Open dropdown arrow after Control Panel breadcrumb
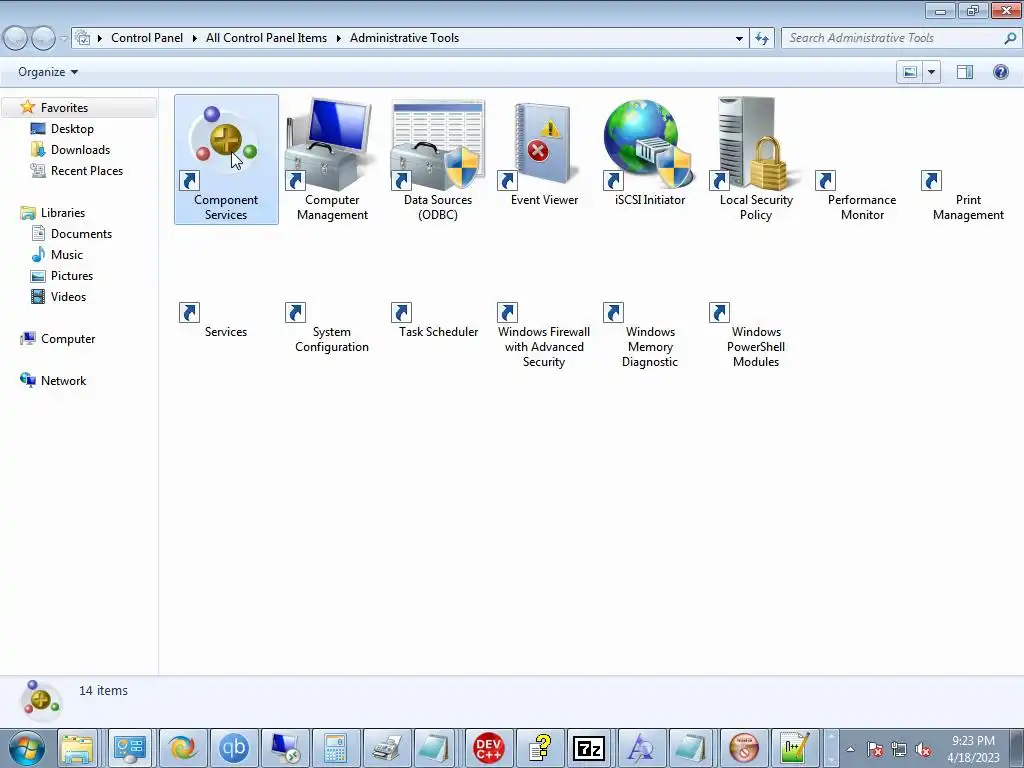Image resolution: width=1024 pixels, height=768 pixels. [195, 39]
